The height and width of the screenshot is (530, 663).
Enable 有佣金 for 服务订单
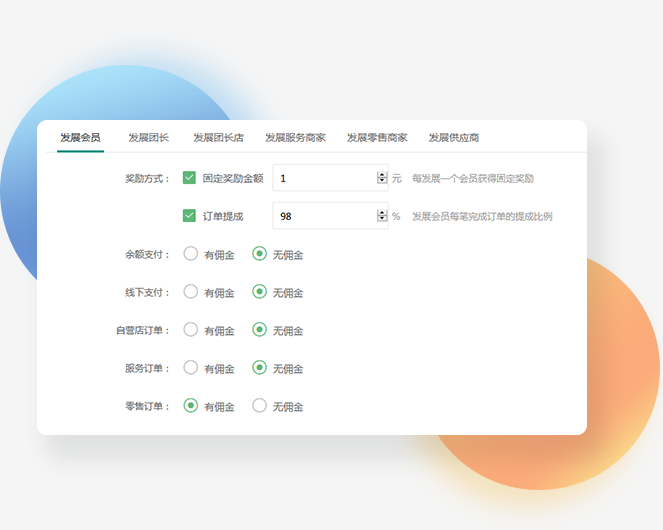[191, 368]
